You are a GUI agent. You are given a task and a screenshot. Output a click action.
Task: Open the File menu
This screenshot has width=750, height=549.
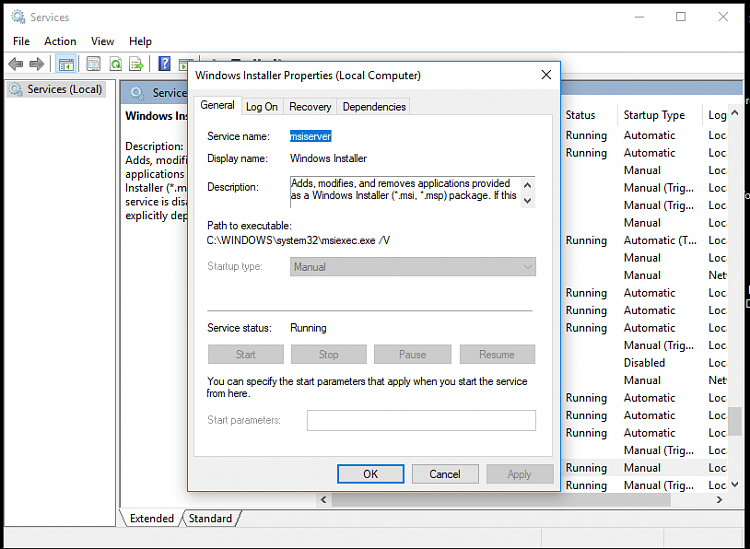[x=21, y=41]
